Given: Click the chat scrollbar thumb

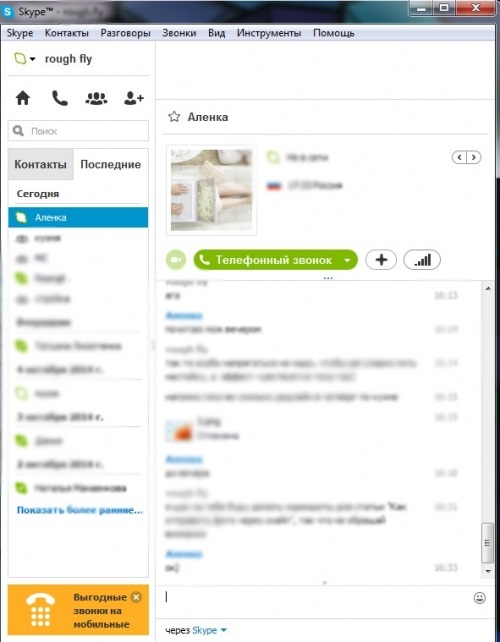Looking at the screenshot, I should (488, 543).
